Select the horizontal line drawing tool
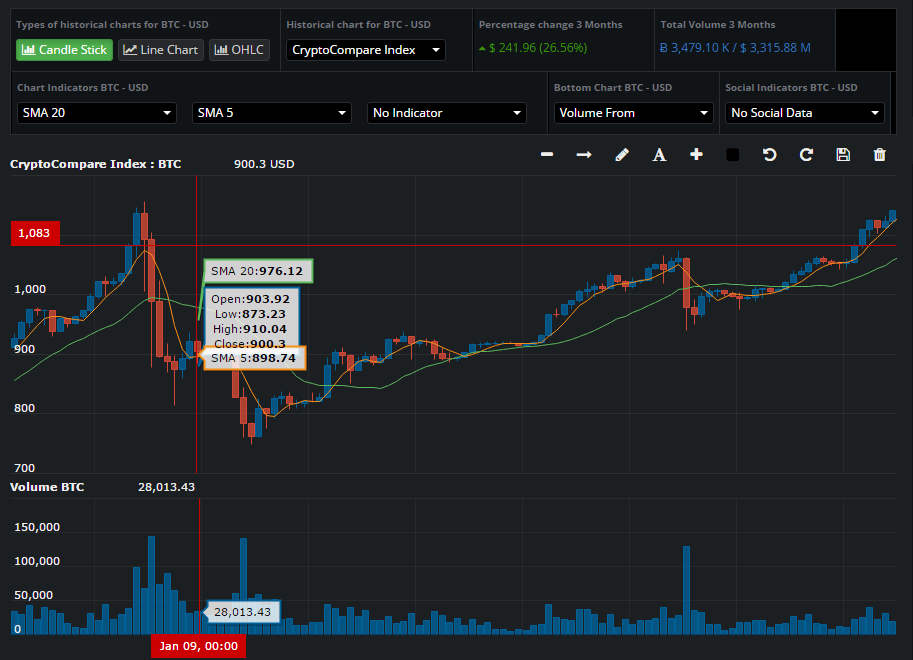This screenshot has width=913, height=660. [547, 154]
